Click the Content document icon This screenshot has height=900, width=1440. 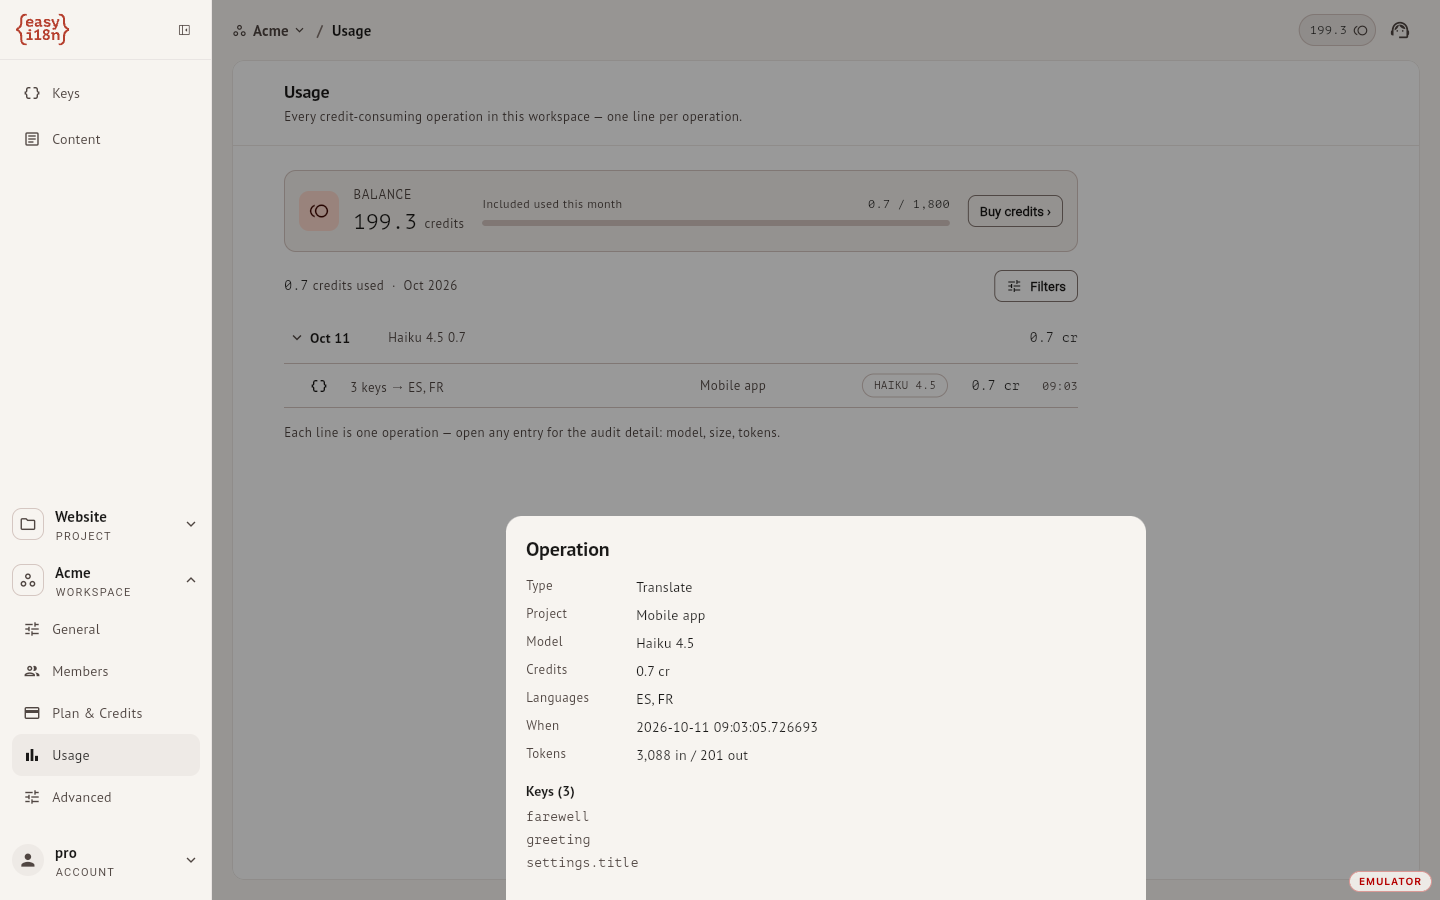pyautogui.click(x=32, y=139)
